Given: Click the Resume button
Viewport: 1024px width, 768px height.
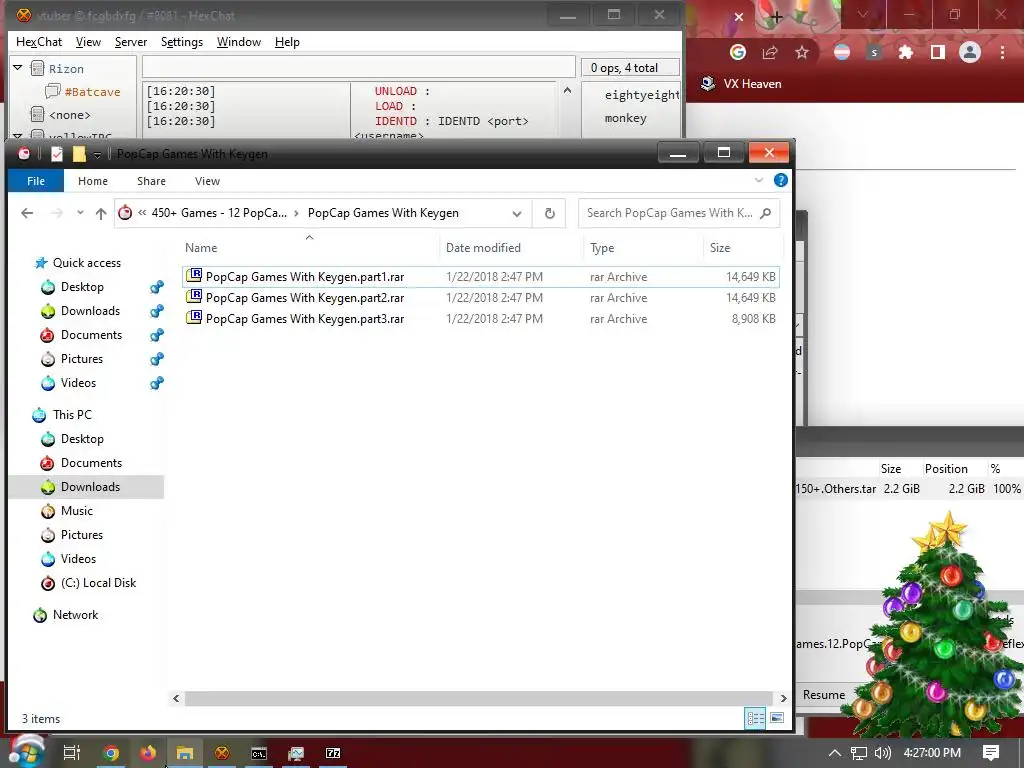Looking at the screenshot, I should coord(824,695).
